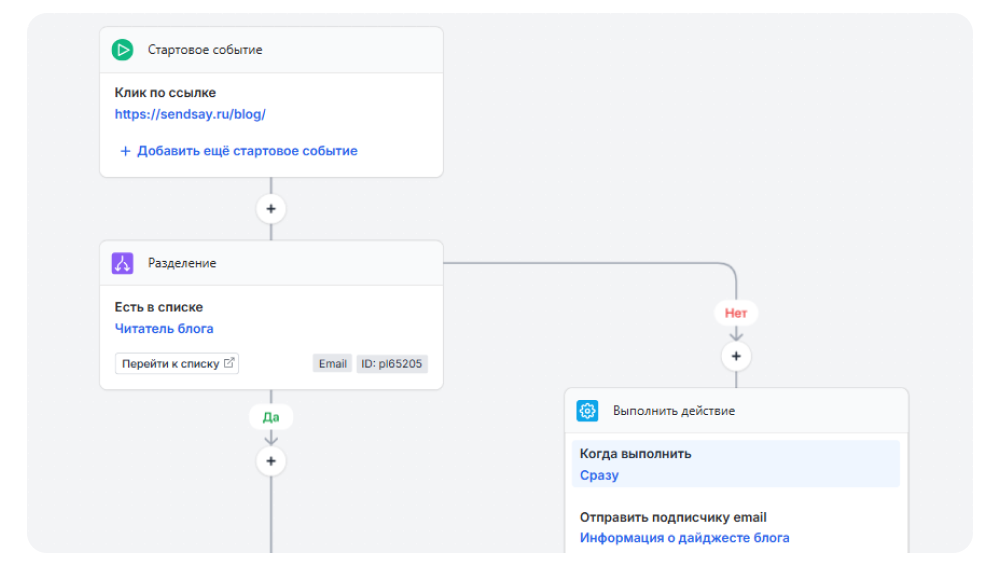This screenshot has width=1000, height=565.
Task: Click the ID: pl65205 badge
Action: tap(392, 364)
